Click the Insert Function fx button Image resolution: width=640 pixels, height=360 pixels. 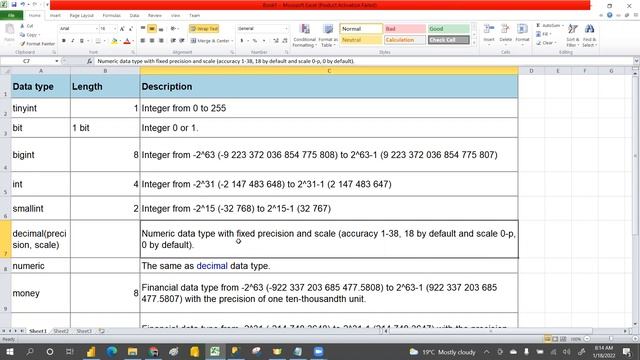[89, 61]
